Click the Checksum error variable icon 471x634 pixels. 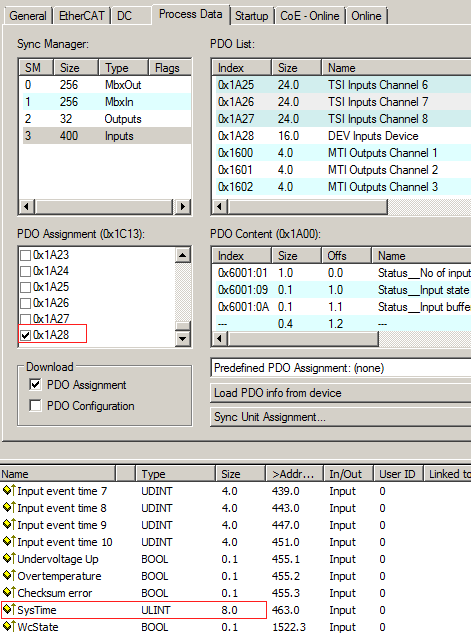[x=9, y=593]
